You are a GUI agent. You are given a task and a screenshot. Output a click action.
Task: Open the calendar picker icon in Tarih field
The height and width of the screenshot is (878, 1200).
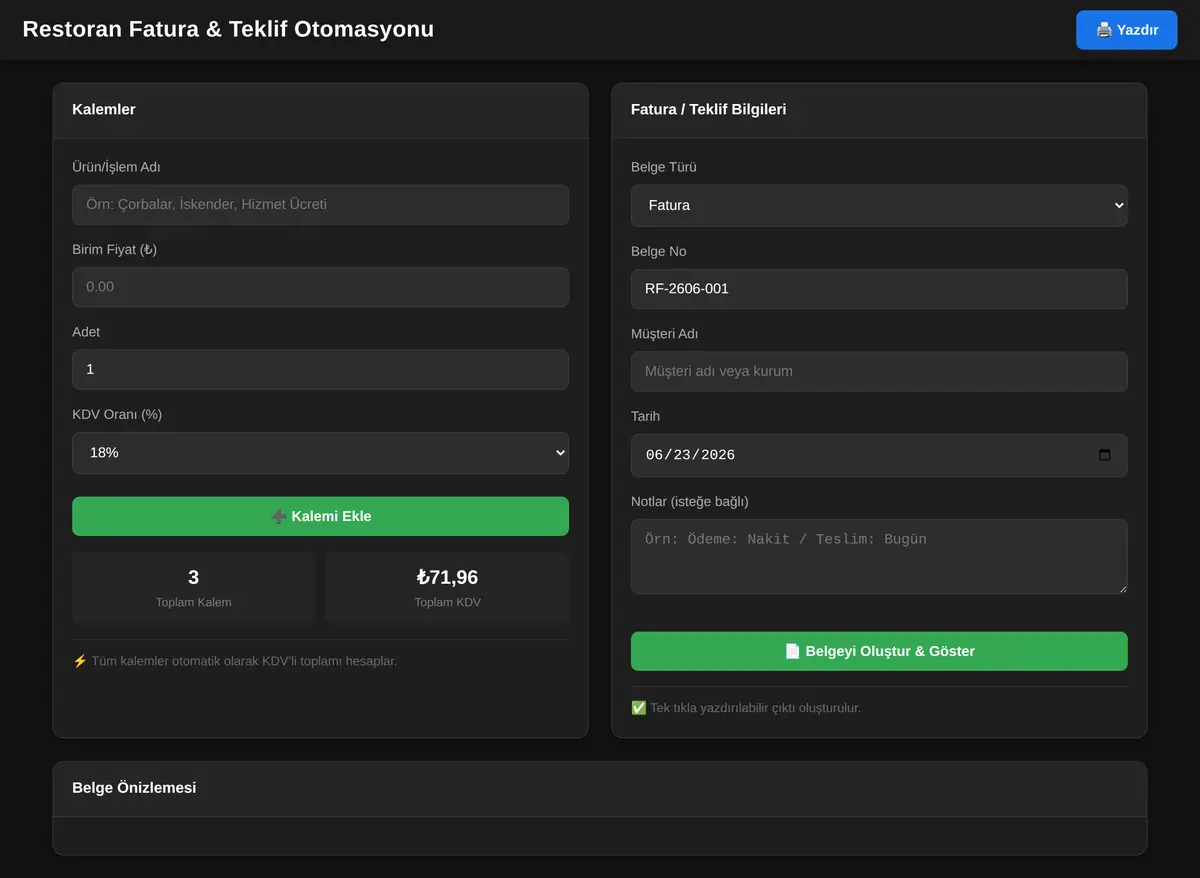[x=1104, y=455]
